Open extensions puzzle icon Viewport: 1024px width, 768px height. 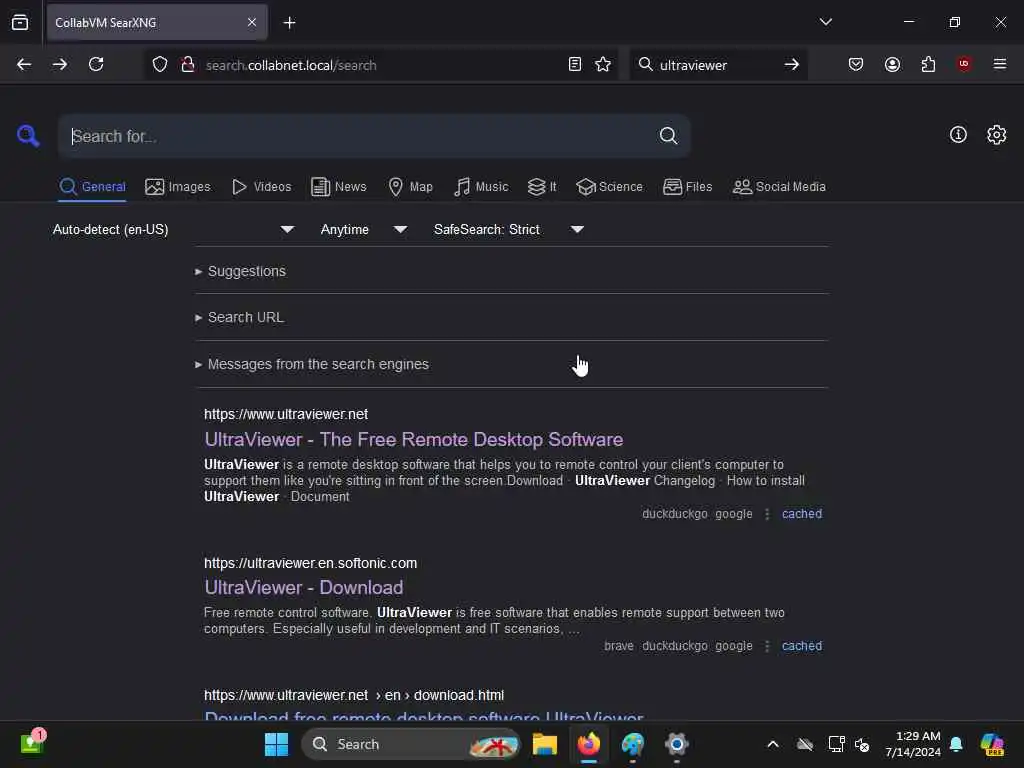(x=928, y=64)
